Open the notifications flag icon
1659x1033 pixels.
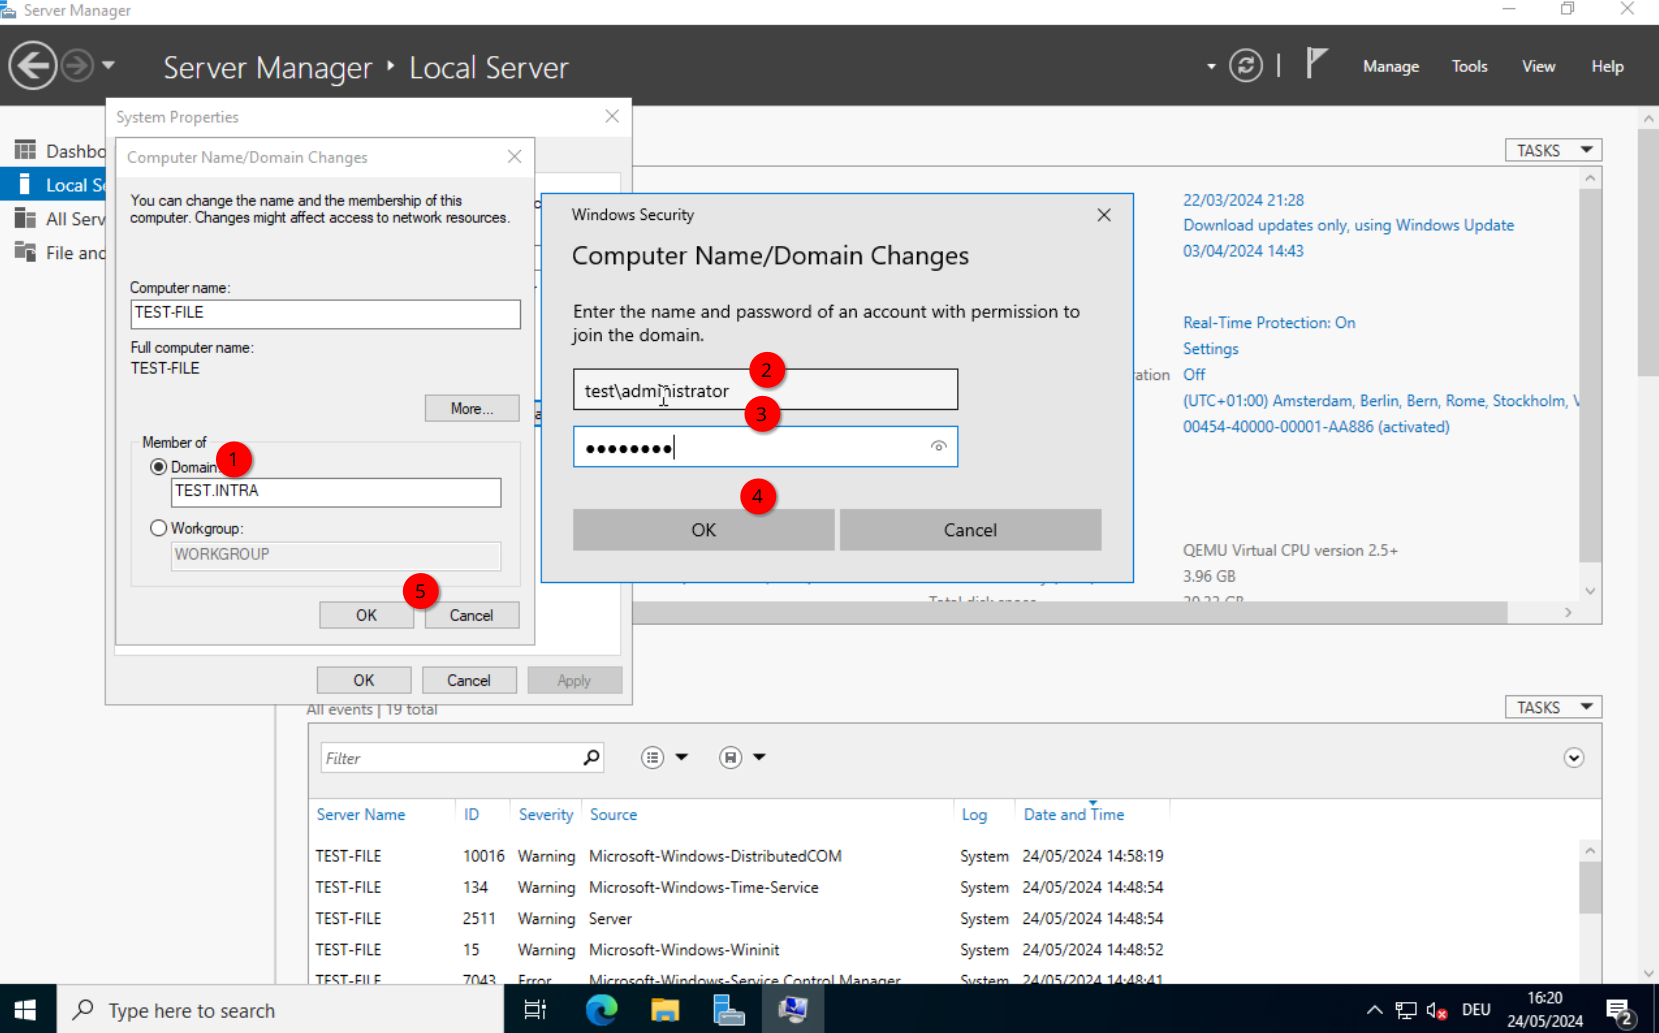(x=1316, y=64)
